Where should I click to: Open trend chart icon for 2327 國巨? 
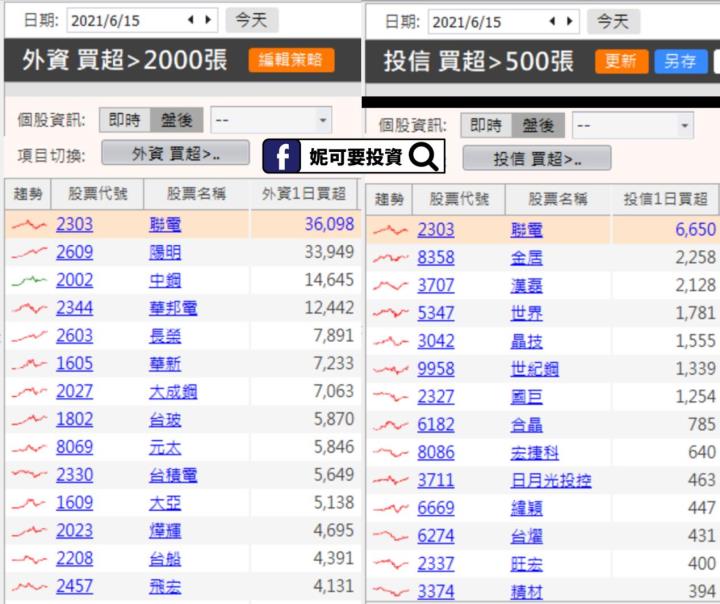390,397
